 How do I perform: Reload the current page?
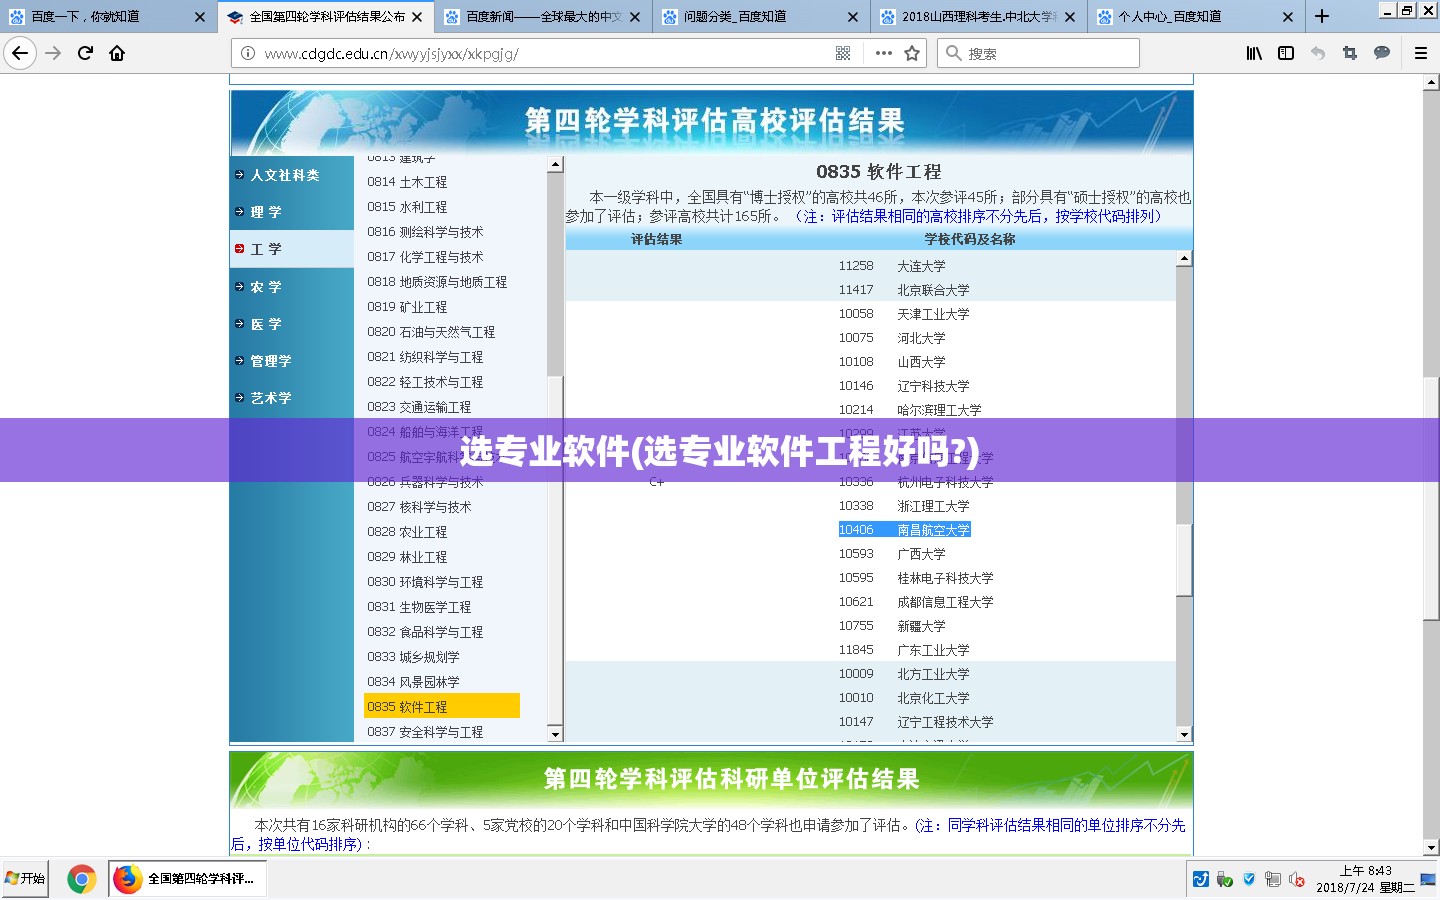click(x=85, y=53)
